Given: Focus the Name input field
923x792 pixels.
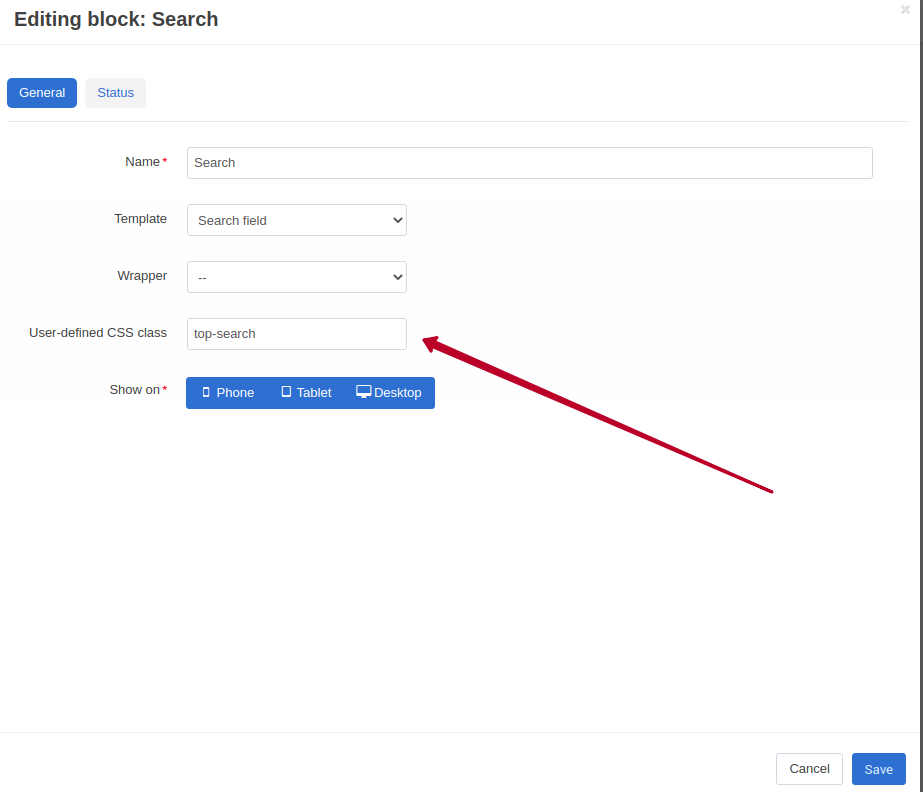Looking at the screenshot, I should click(530, 163).
